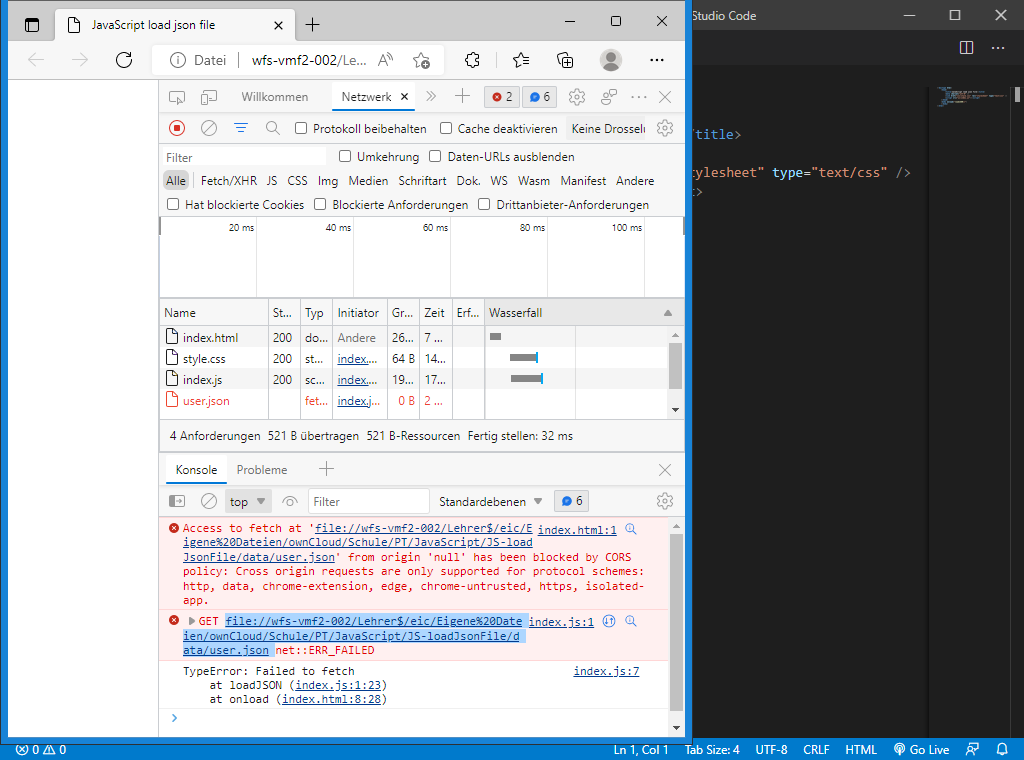Sort by the Wasserfall column arrow
This screenshot has width=1024, height=760.
(667, 313)
